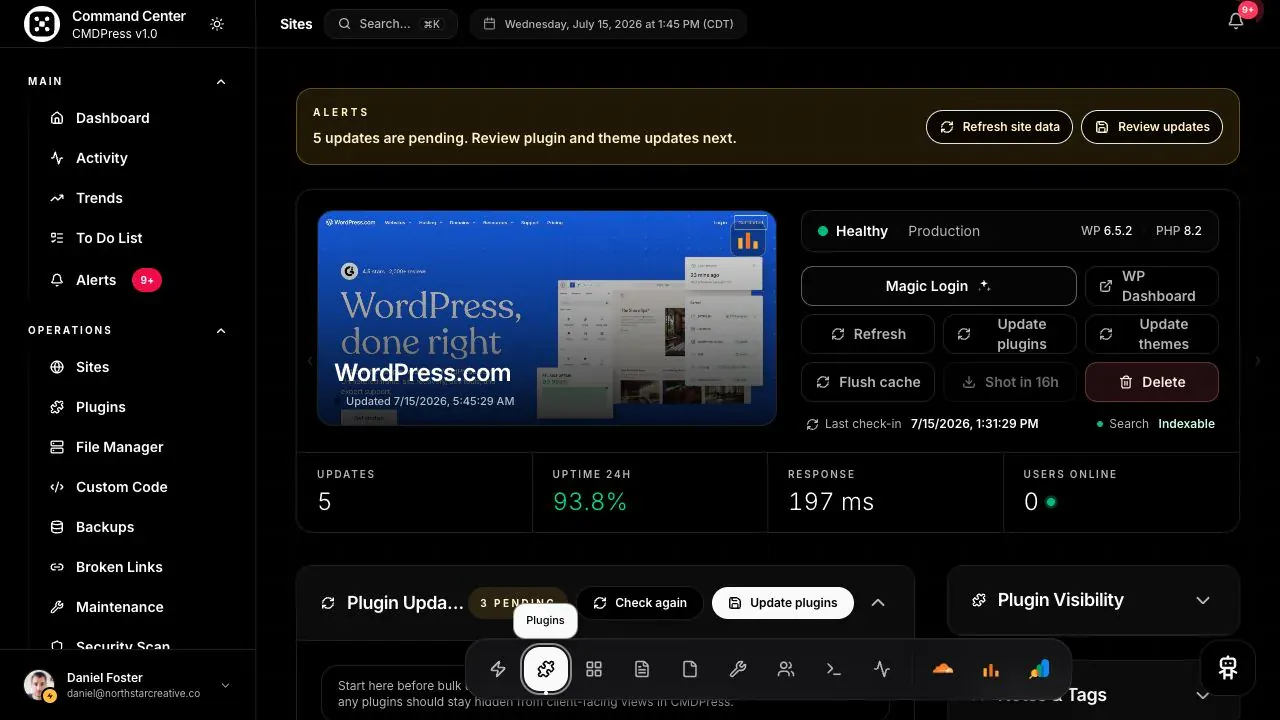This screenshot has height=720, width=1280.
Task: Click the Plugins puzzle icon in dock
Action: pyautogui.click(x=546, y=669)
